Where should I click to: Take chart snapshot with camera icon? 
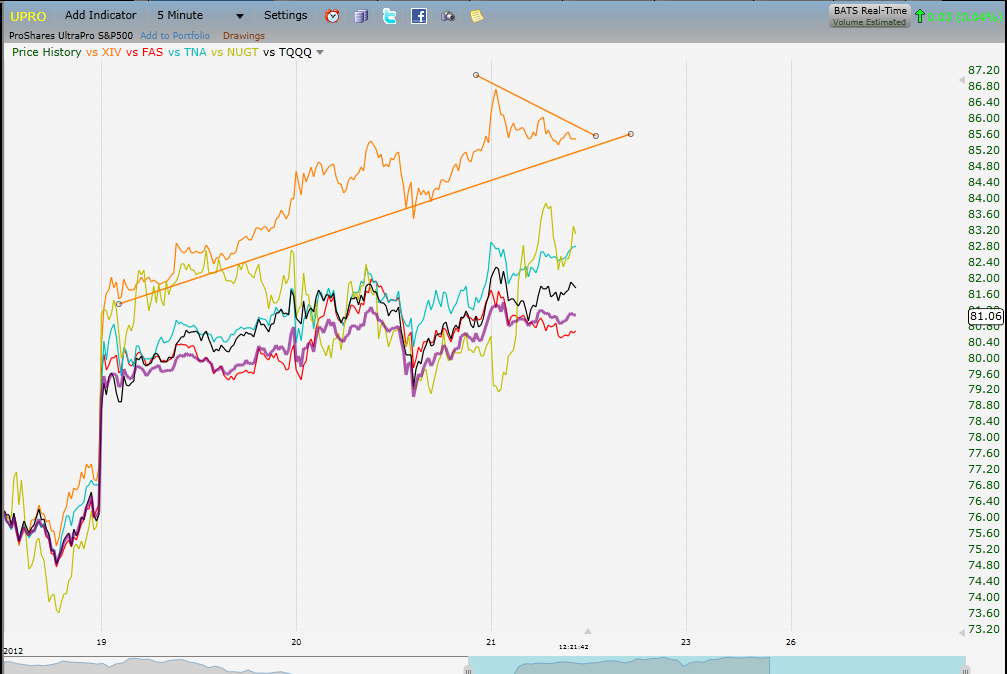[x=448, y=16]
